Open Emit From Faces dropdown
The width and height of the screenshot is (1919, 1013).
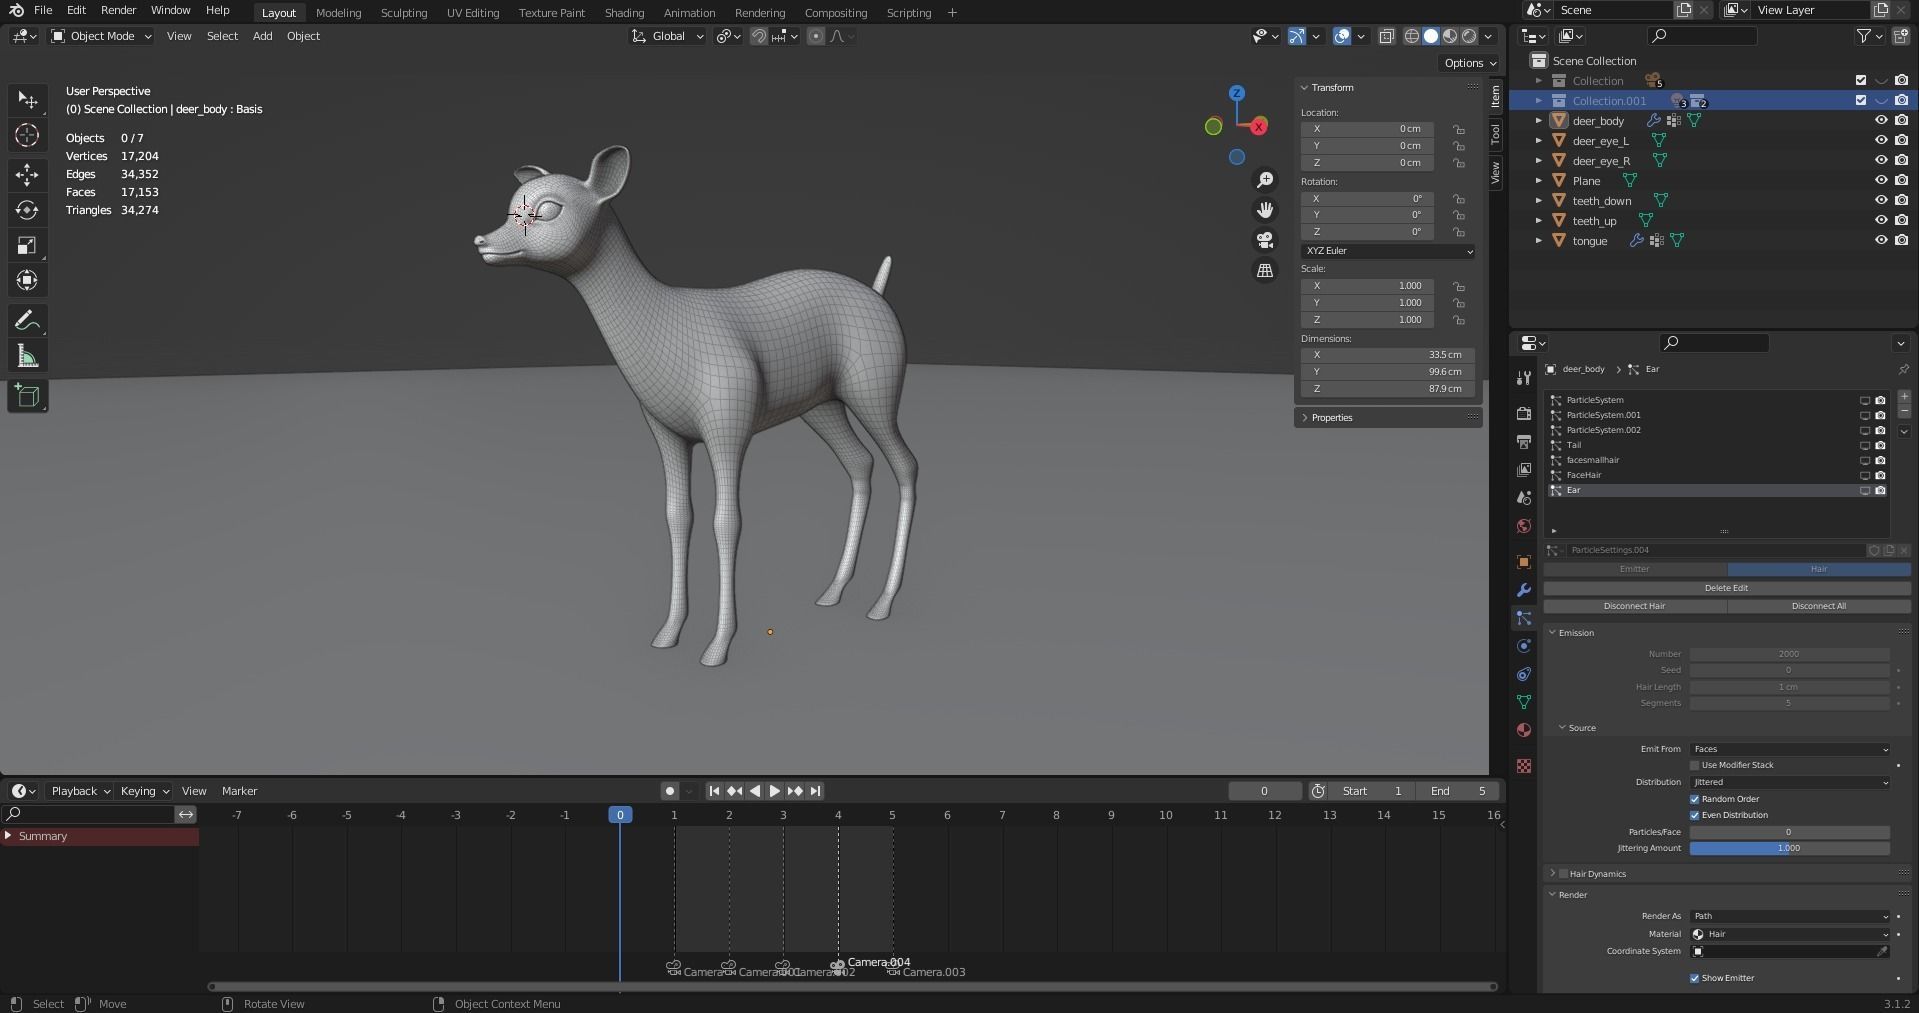(1790, 749)
